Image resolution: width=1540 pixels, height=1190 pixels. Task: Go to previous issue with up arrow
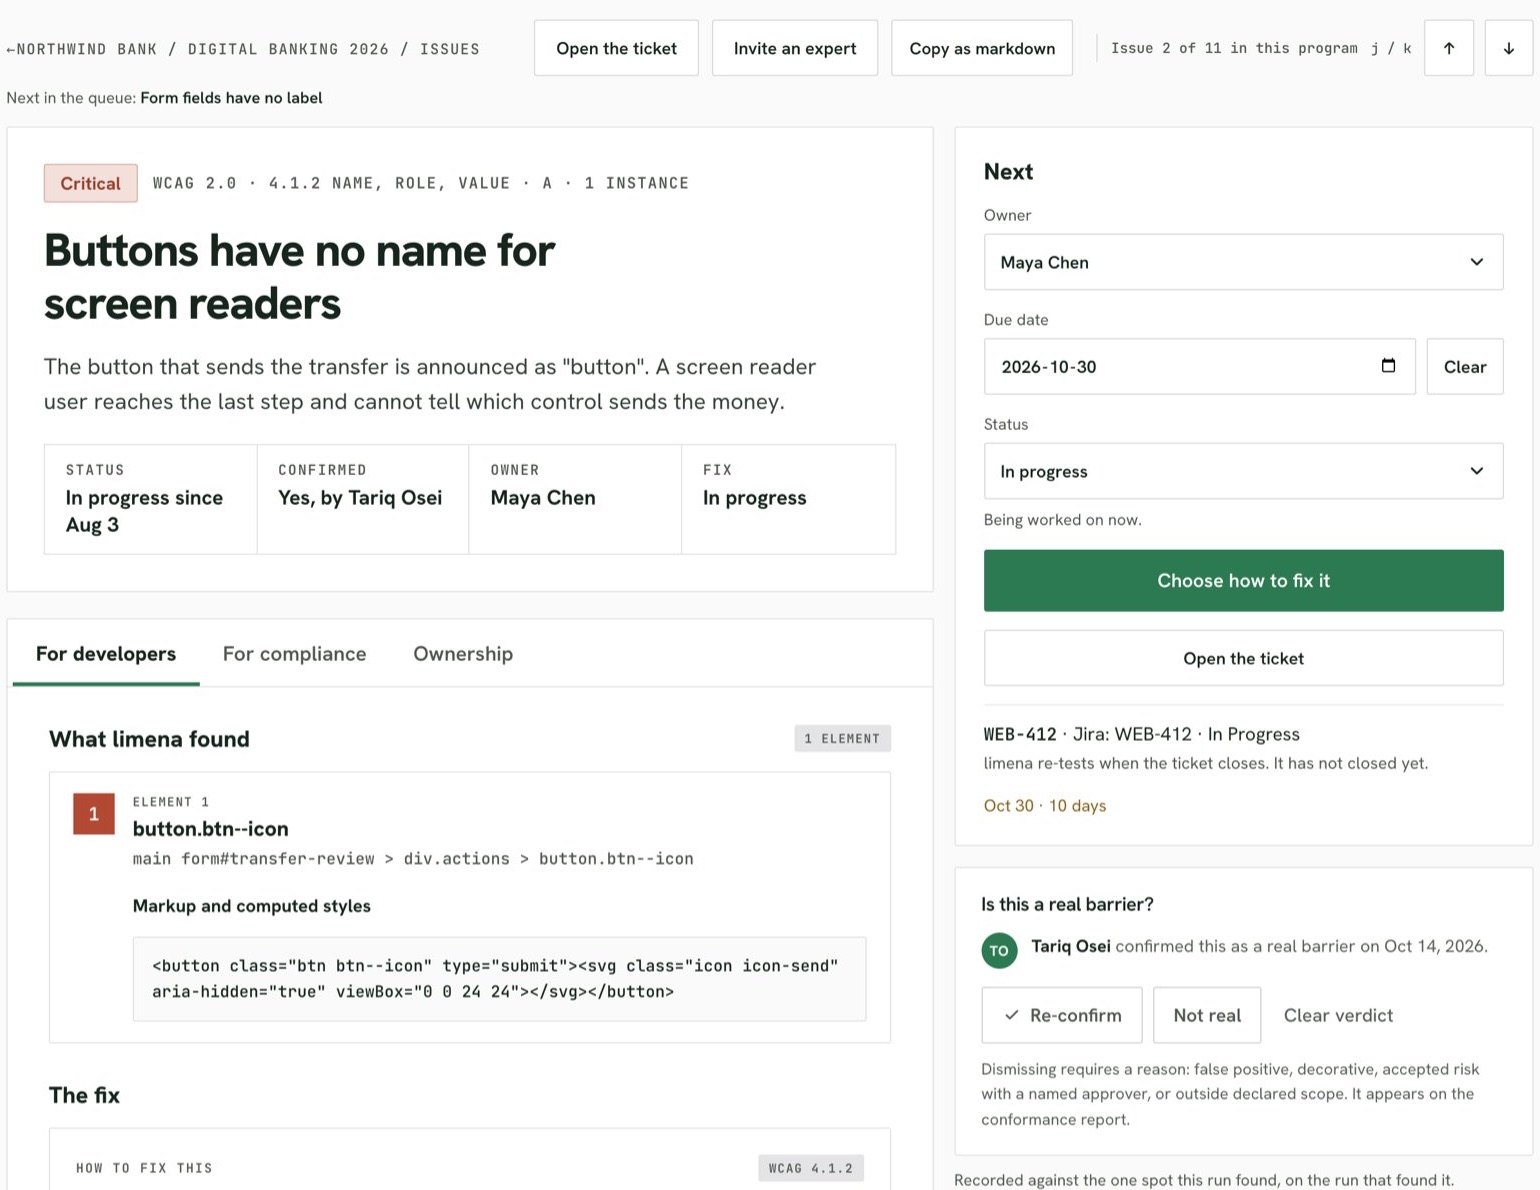(1448, 48)
